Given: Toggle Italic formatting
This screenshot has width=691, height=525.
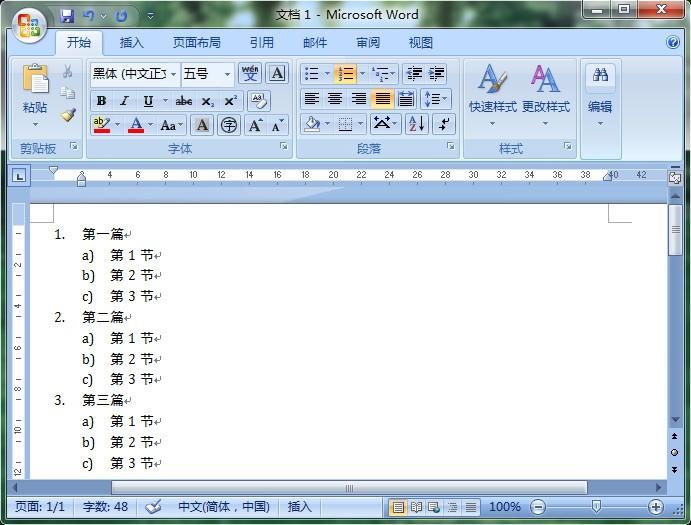Looking at the screenshot, I should click(125, 101).
